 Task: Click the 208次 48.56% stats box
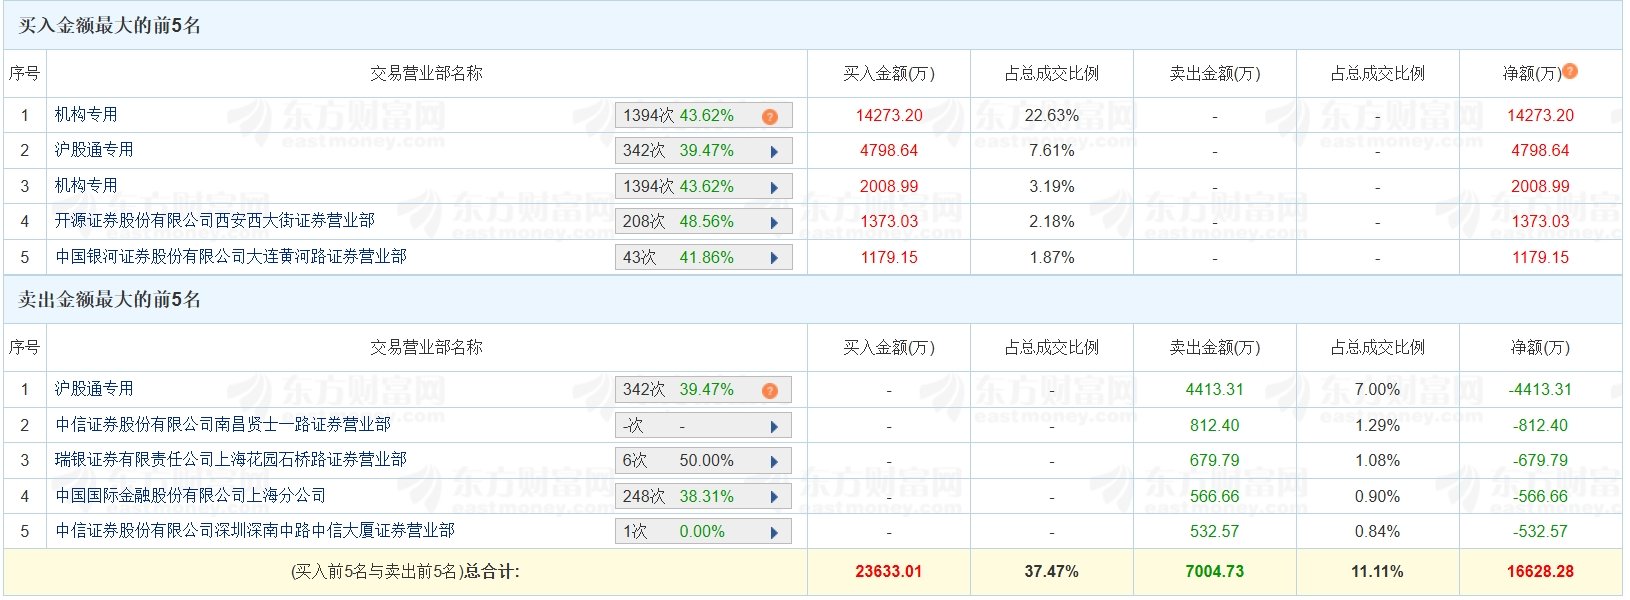coord(703,222)
